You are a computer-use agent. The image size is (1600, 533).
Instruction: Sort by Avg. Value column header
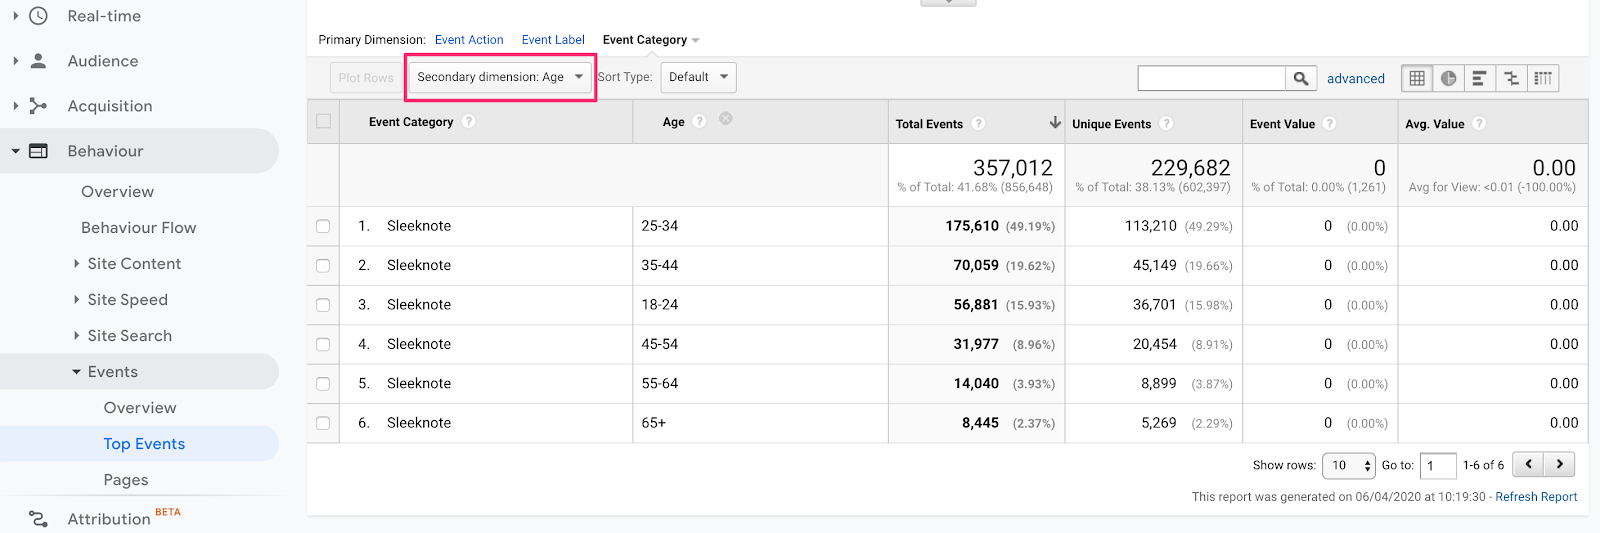click(1434, 124)
